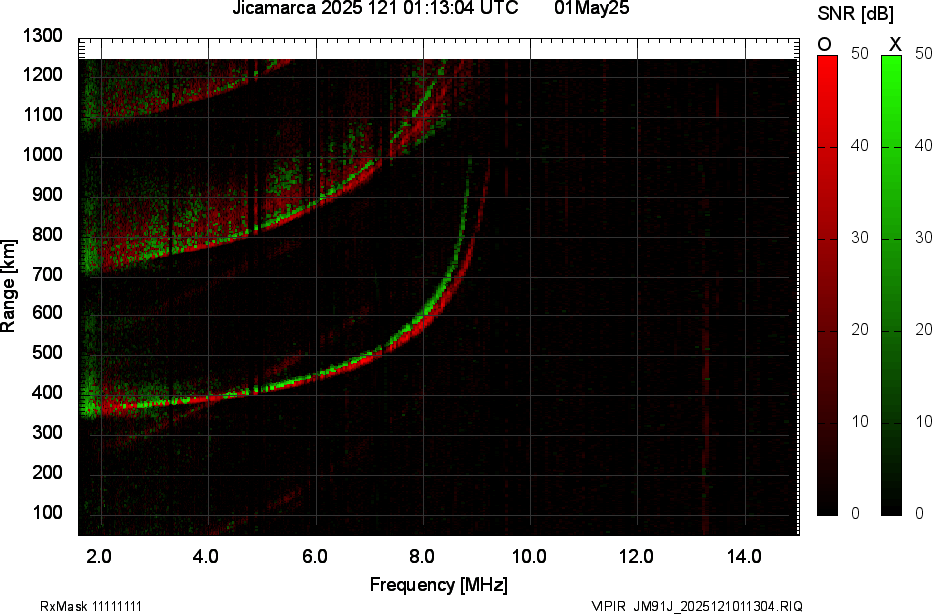Click the 900 range tick label

pos(47,194)
